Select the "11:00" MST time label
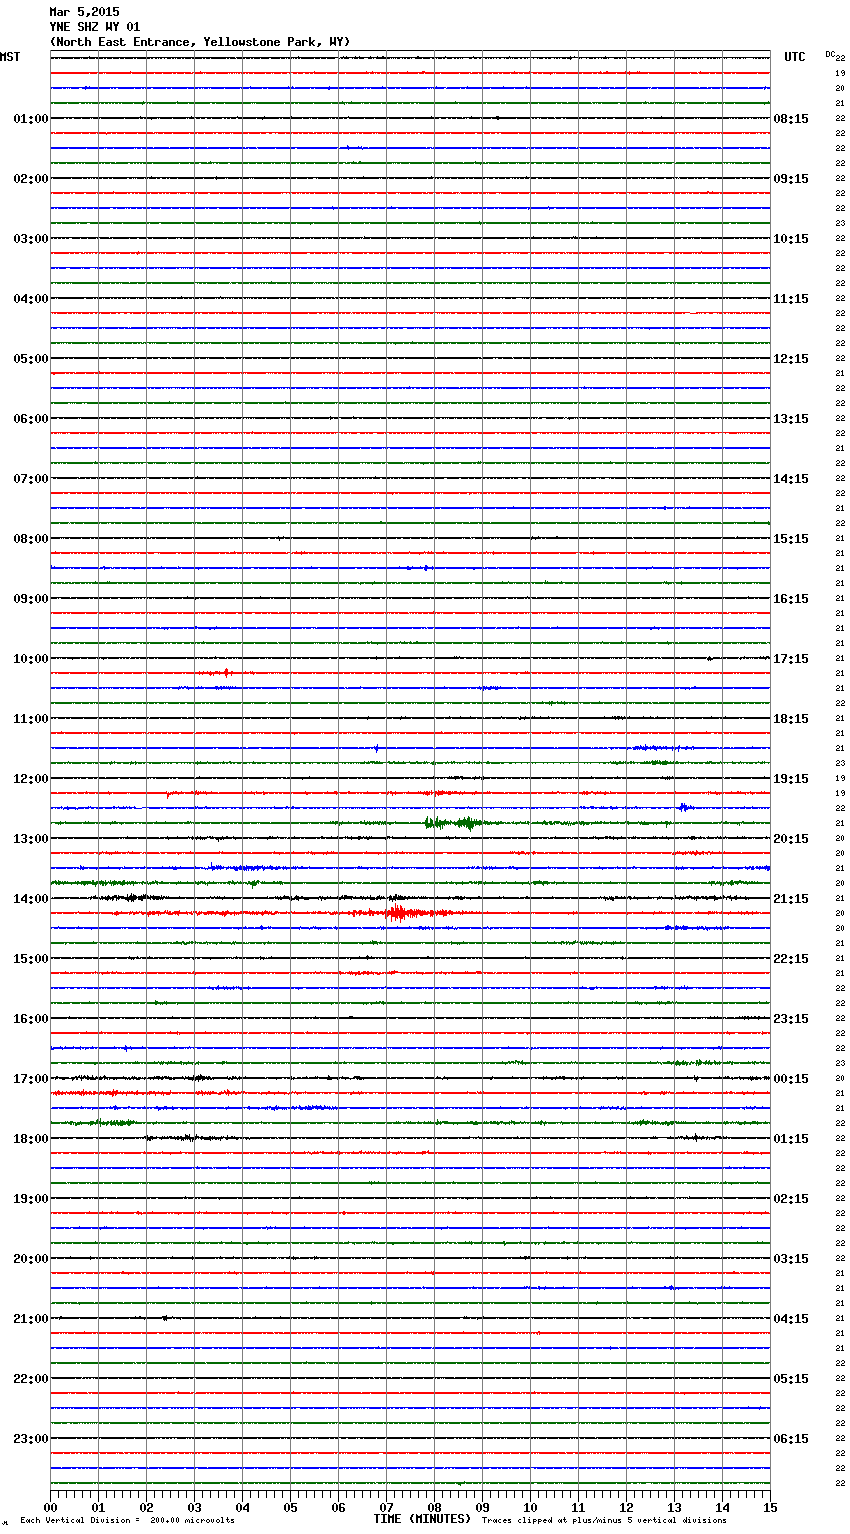 point(31,719)
